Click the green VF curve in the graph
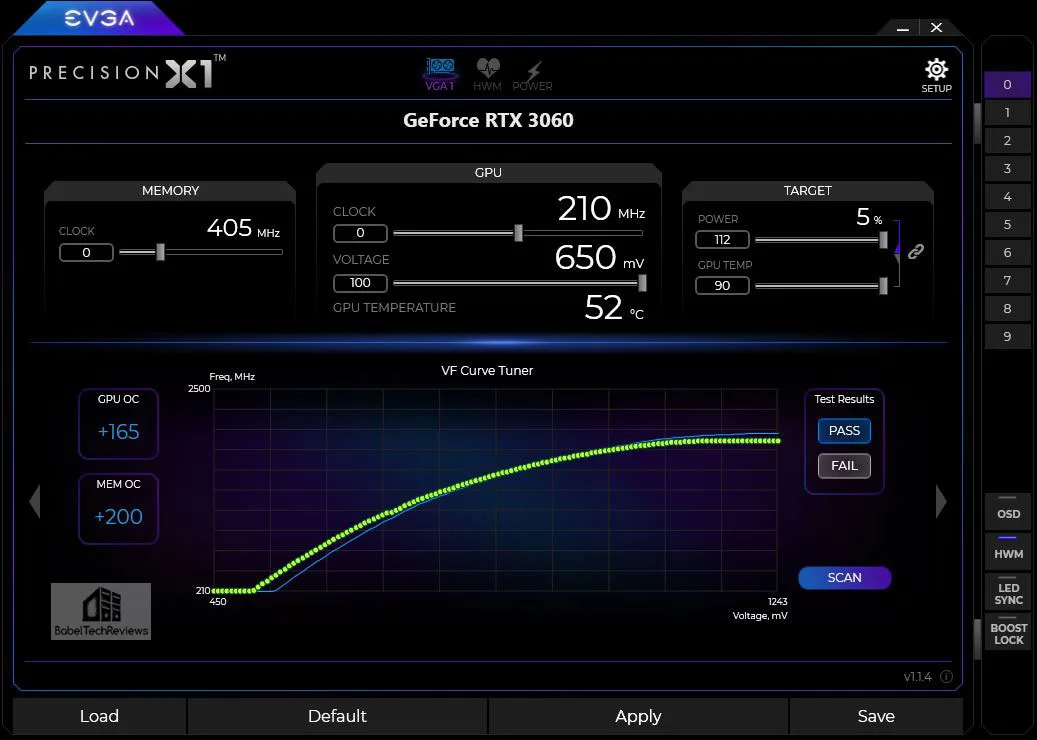The height and width of the screenshot is (740, 1037). click(x=496, y=475)
